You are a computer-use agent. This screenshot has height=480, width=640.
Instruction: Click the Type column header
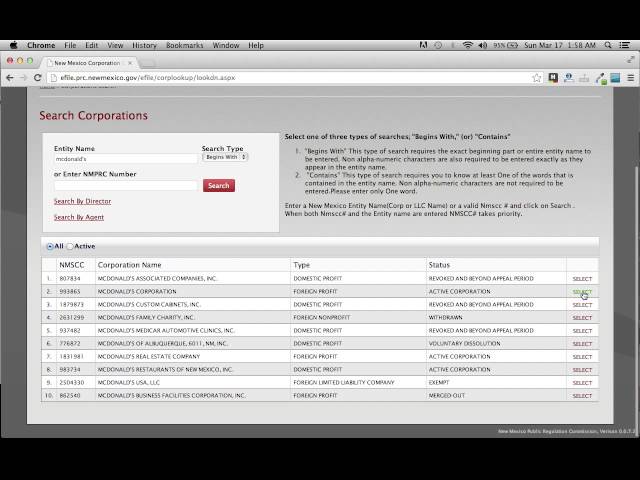click(302, 265)
